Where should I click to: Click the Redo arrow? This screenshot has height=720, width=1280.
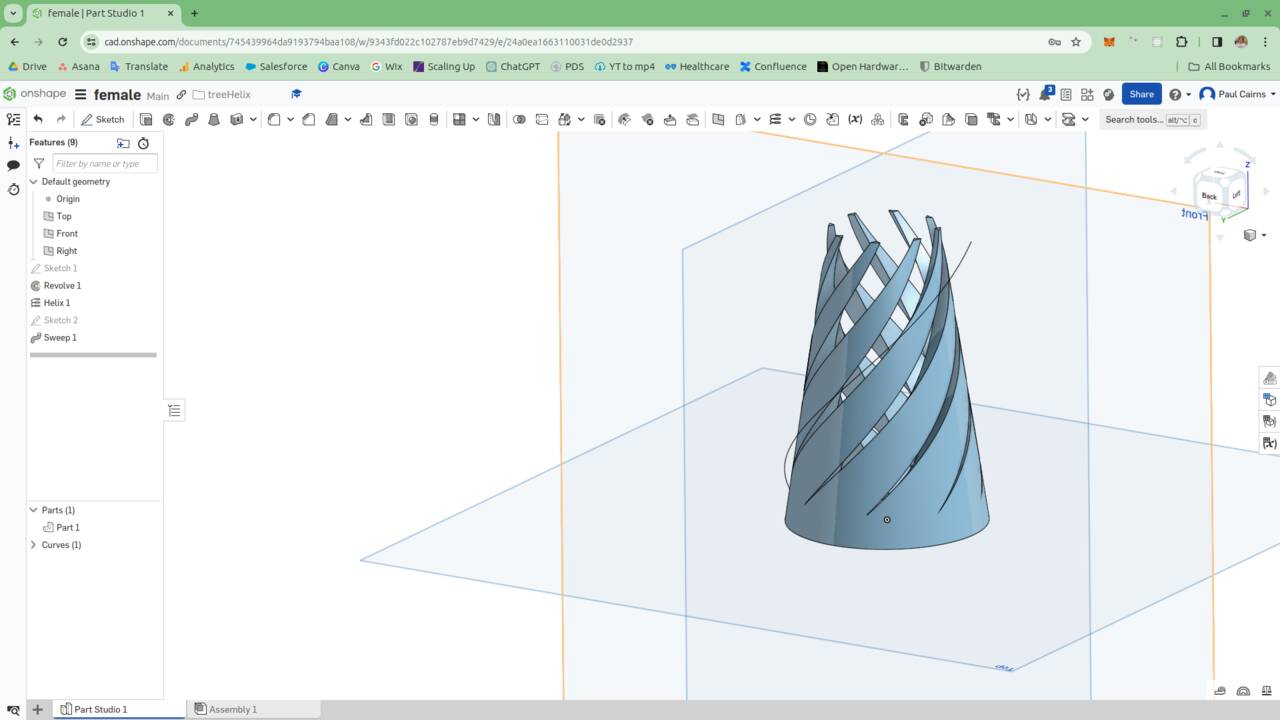point(61,119)
